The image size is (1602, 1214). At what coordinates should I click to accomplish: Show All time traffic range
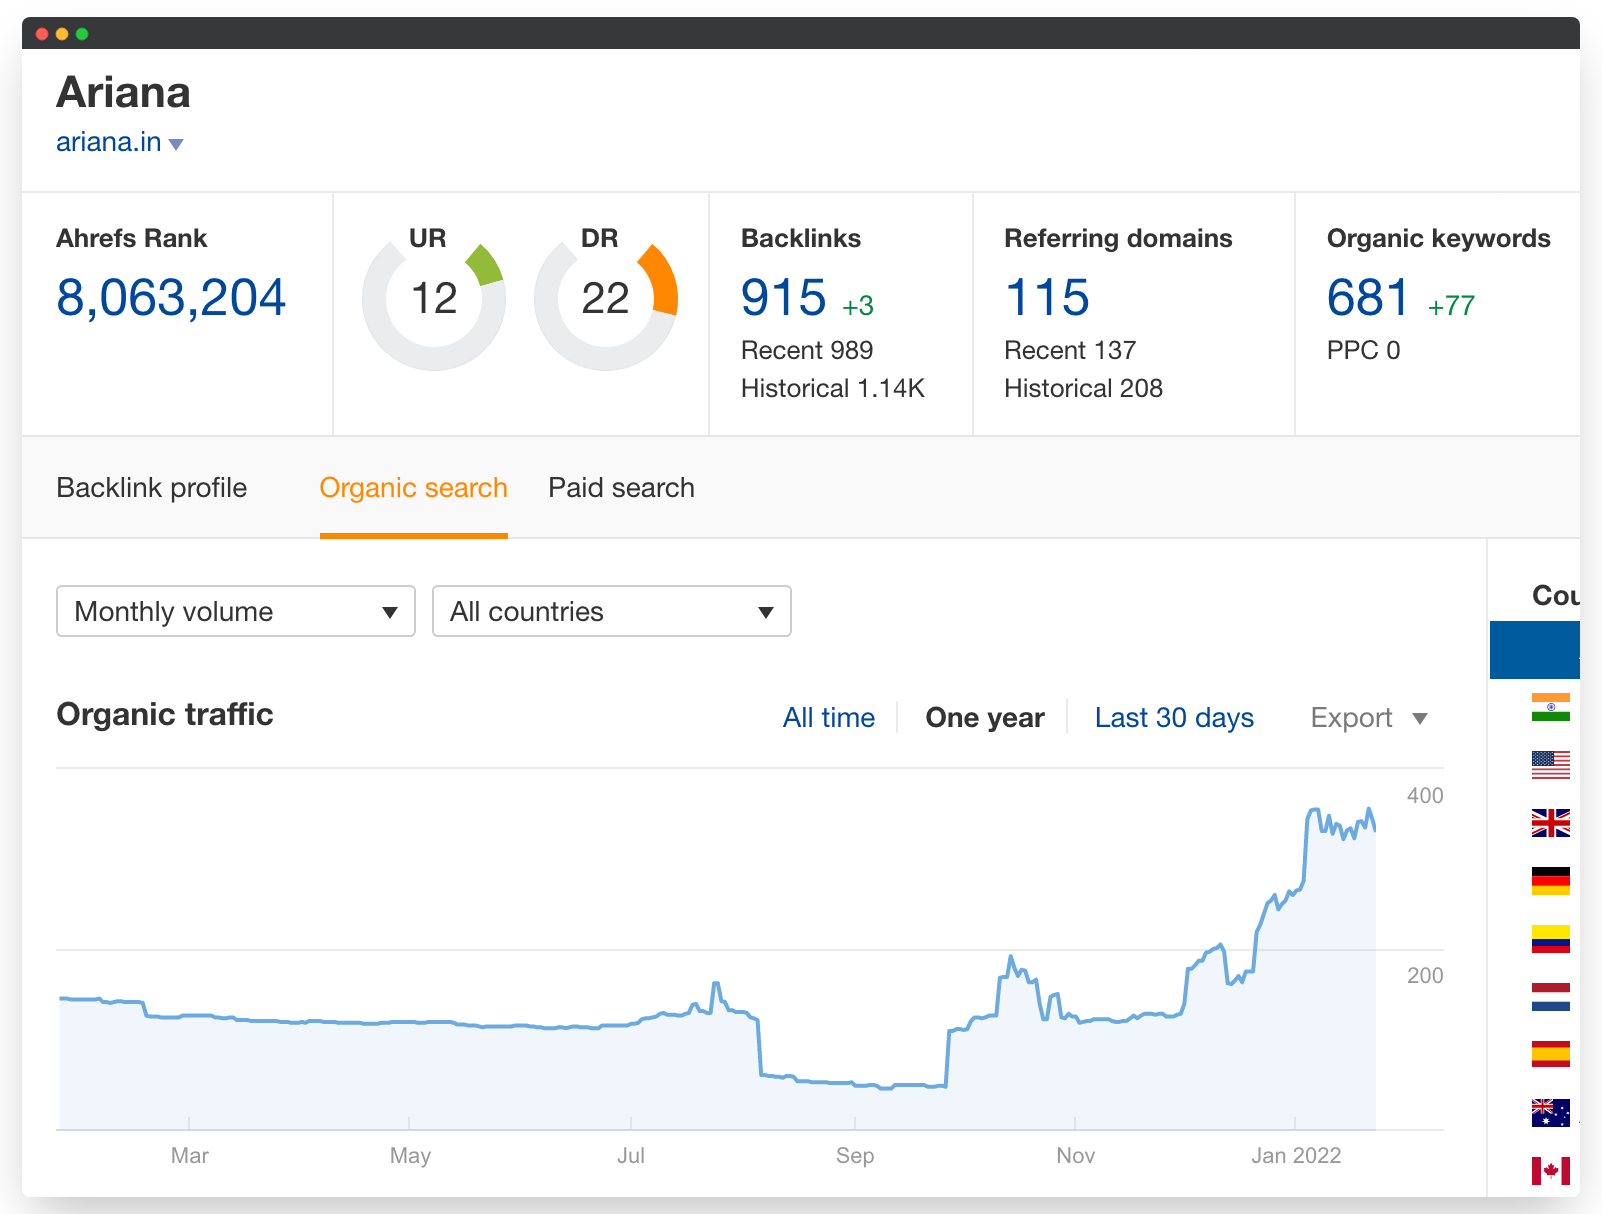(x=829, y=718)
